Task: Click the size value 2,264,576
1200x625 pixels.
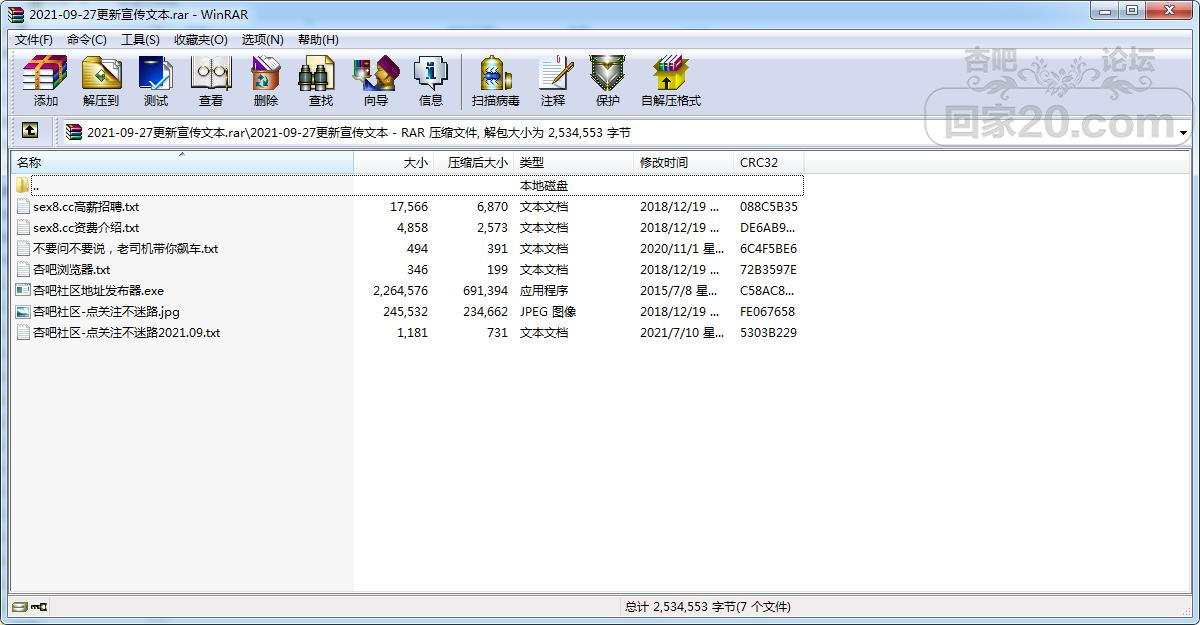Action: click(x=400, y=291)
